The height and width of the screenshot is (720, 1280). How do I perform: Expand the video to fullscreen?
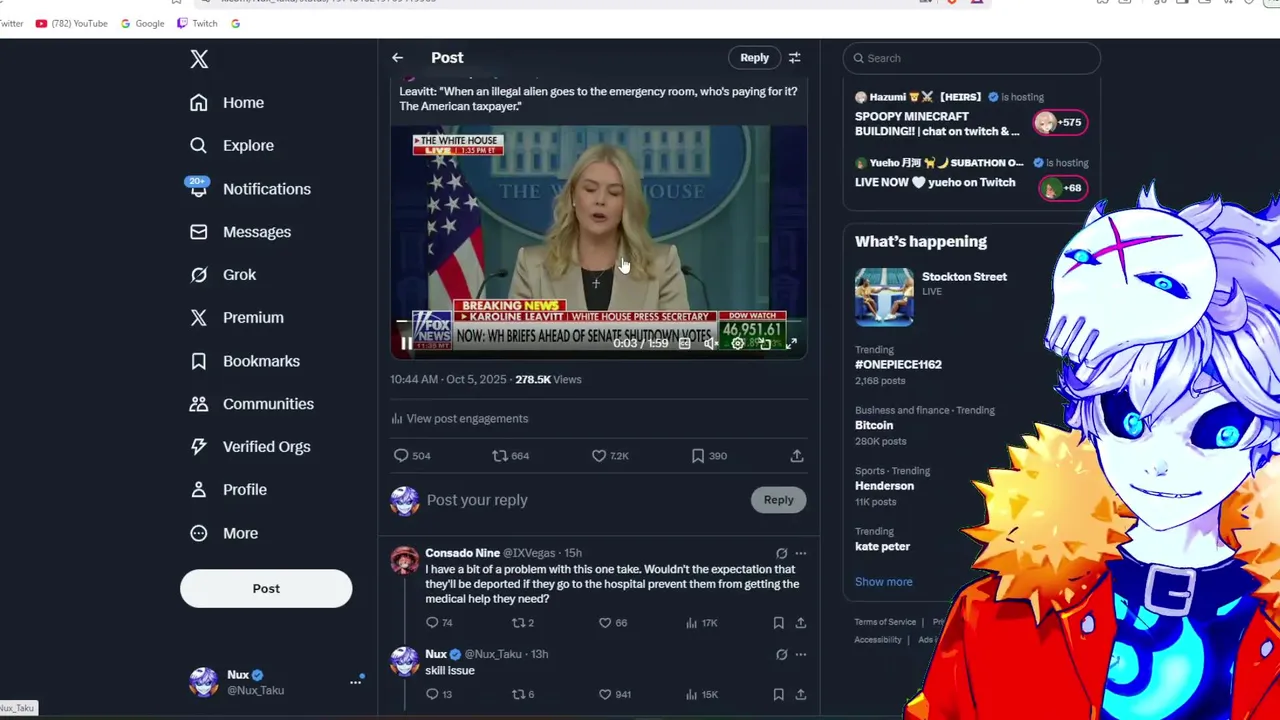coord(791,343)
